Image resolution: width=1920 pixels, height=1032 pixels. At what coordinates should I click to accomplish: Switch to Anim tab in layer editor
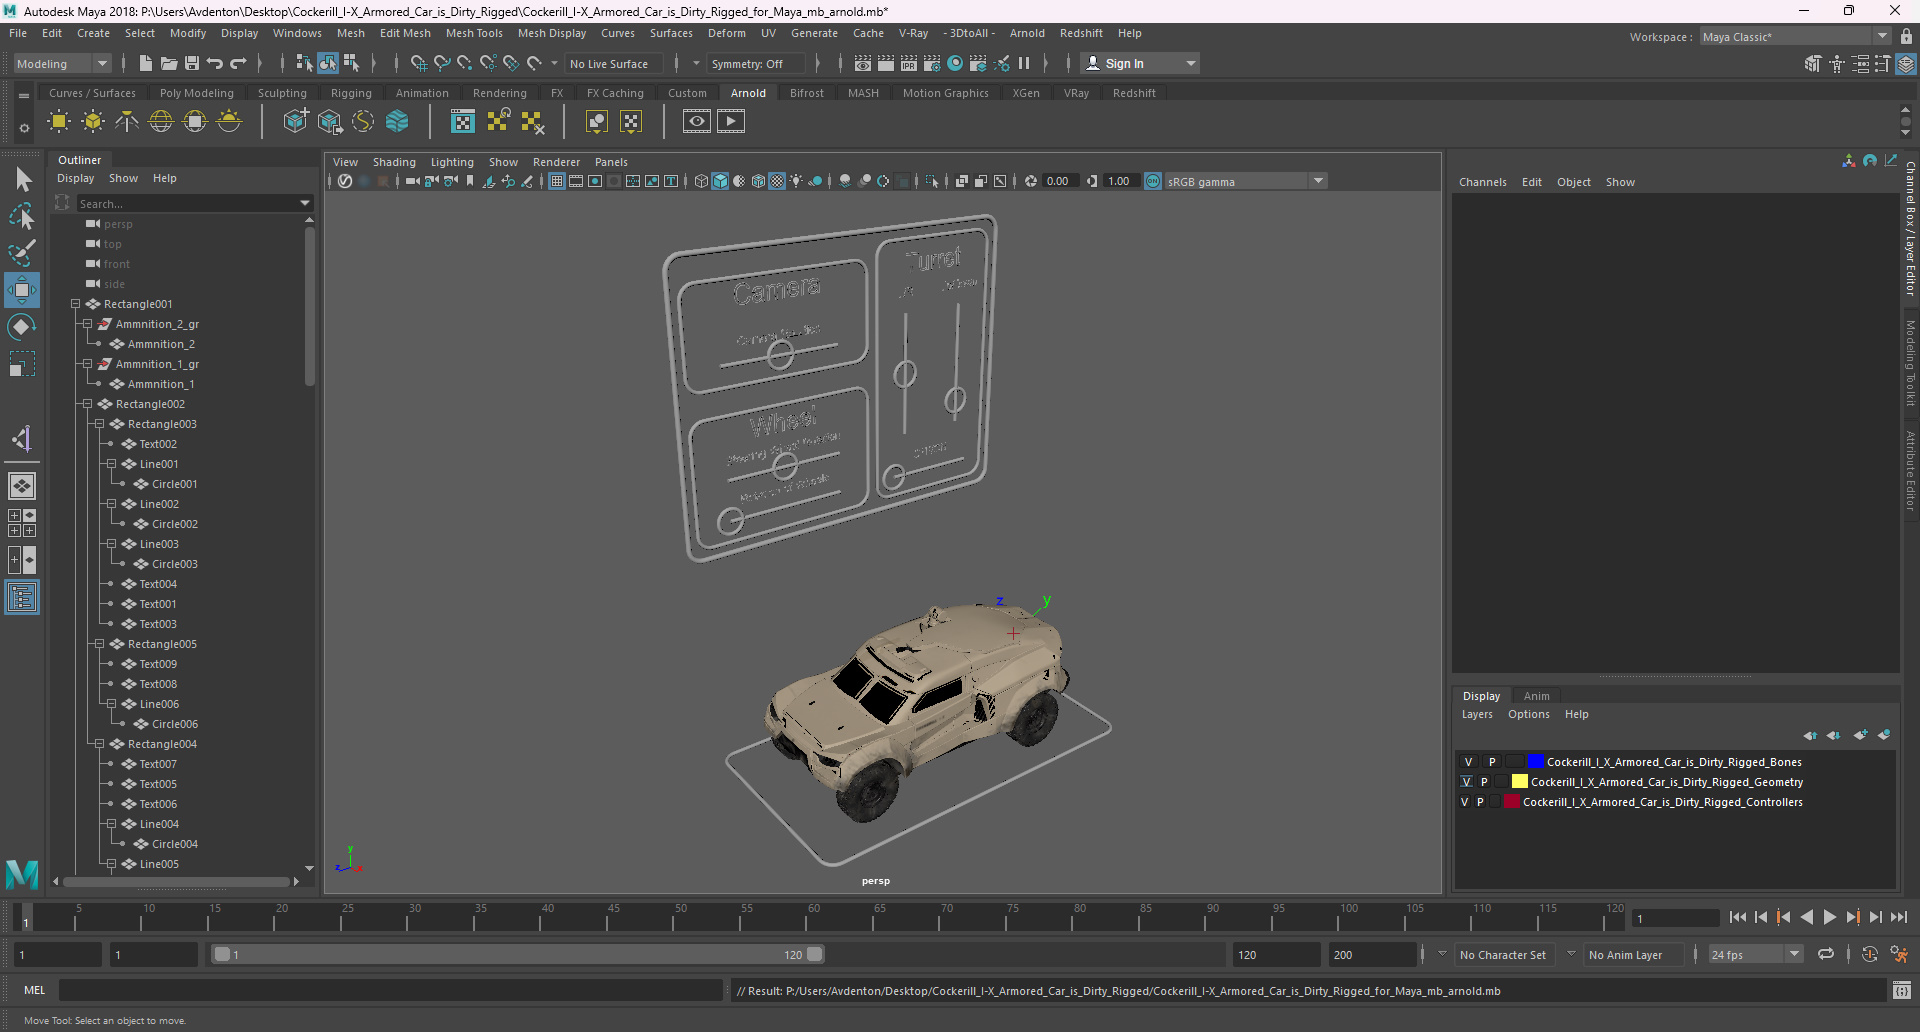(x=1536, y=696)
